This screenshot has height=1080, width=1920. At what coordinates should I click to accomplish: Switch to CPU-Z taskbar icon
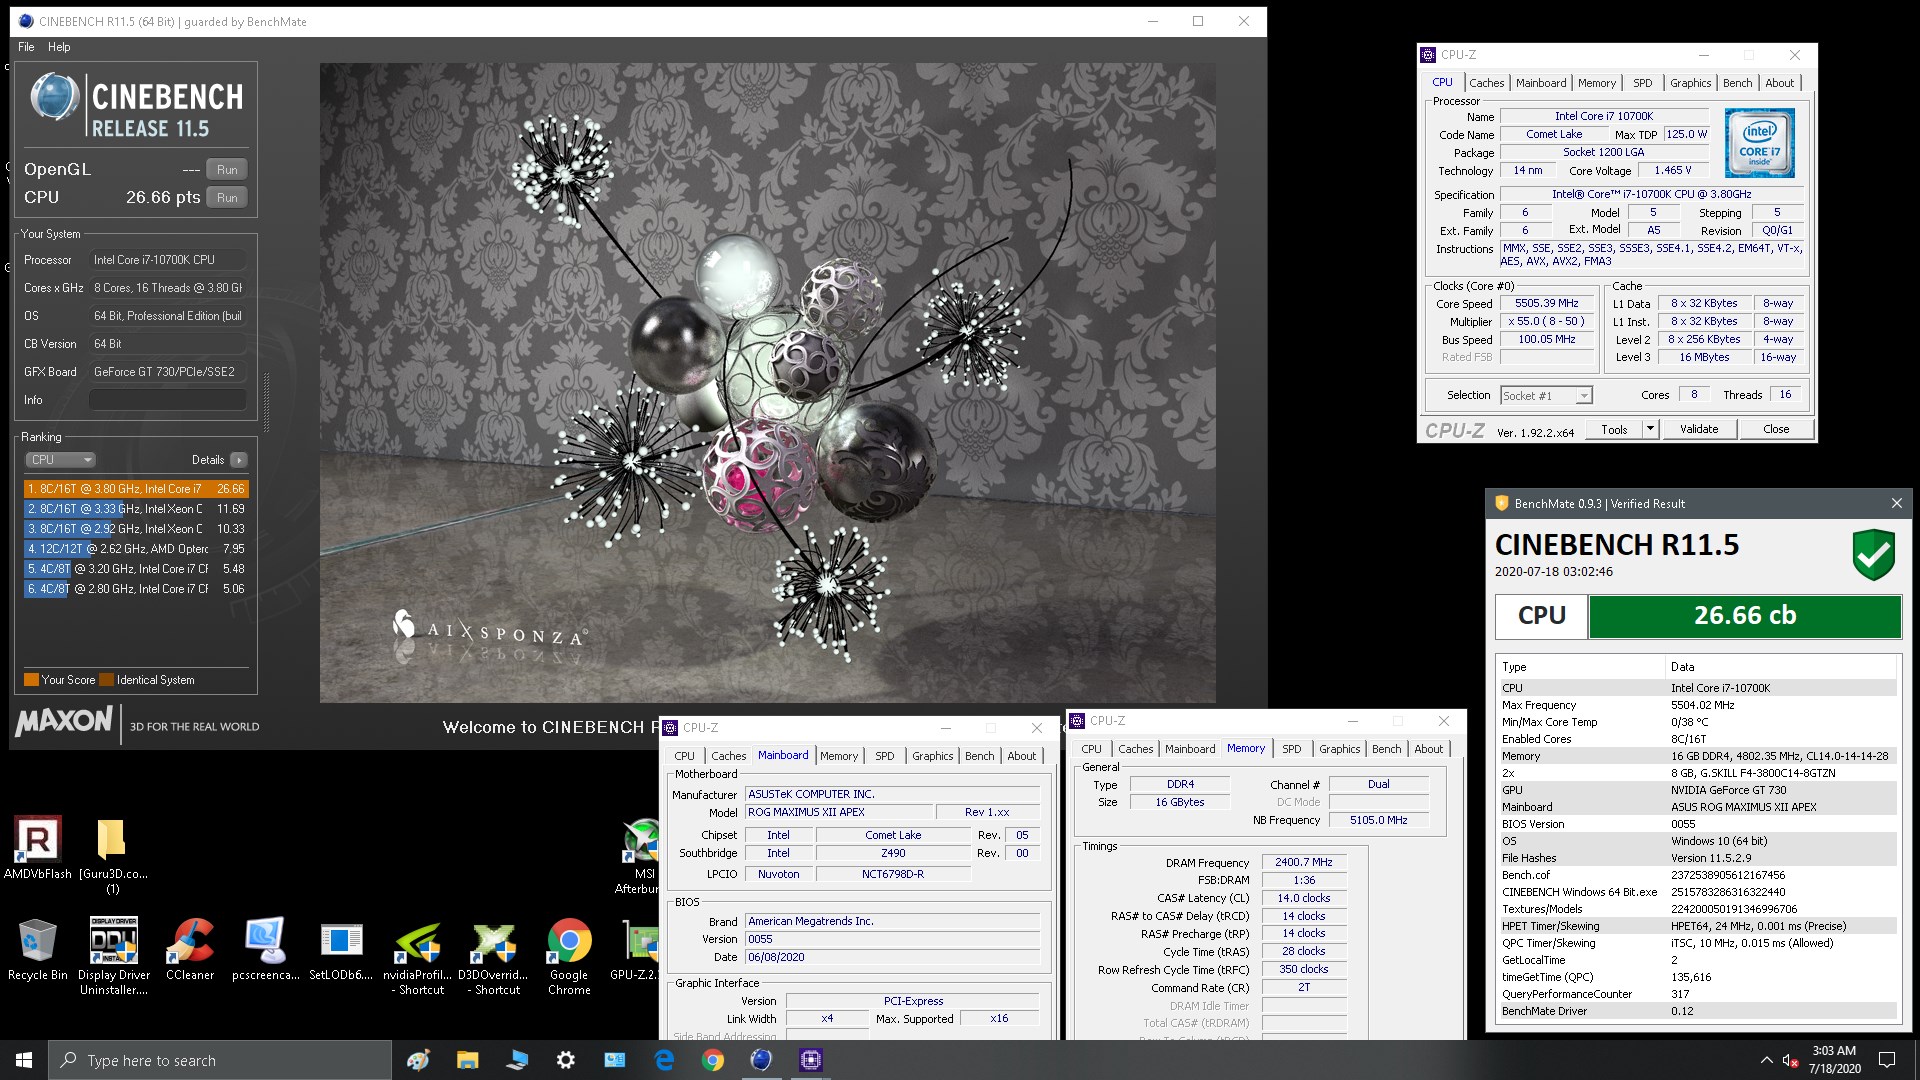click(810, 1060)
